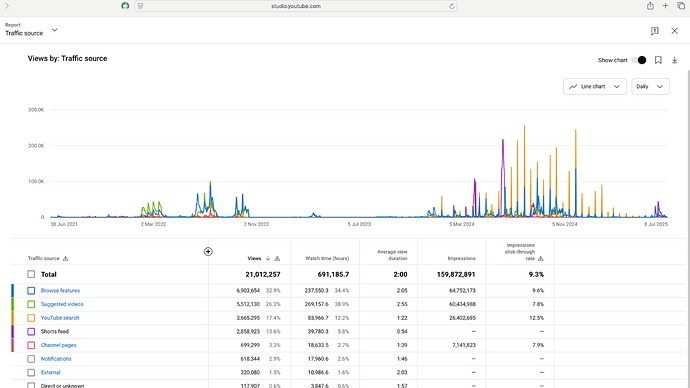Click the 5 Mar 2024 axis date
The image size is (690, 388).
click(x=462, y=224)
